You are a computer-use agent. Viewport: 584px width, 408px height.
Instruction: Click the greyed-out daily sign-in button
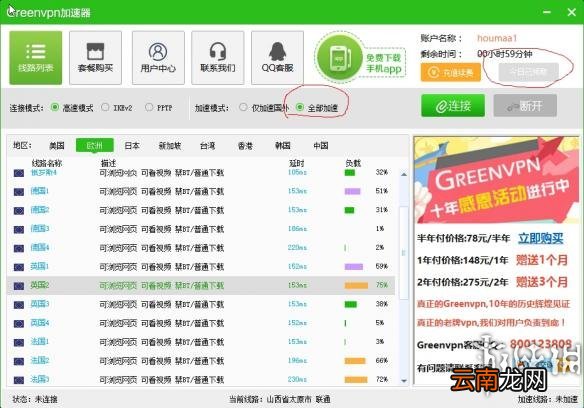pyautogui.click(x=529, y=72)
